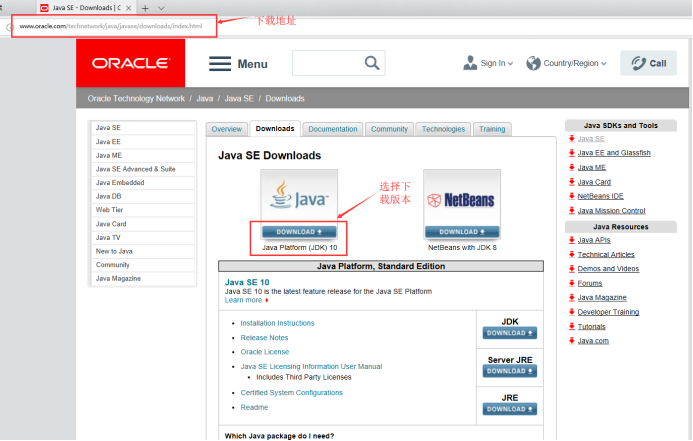Click the red arrow icon beside Java EE and Glassfish
The image size is (693, 441).
pyautogui.click(x=571, y=153)
